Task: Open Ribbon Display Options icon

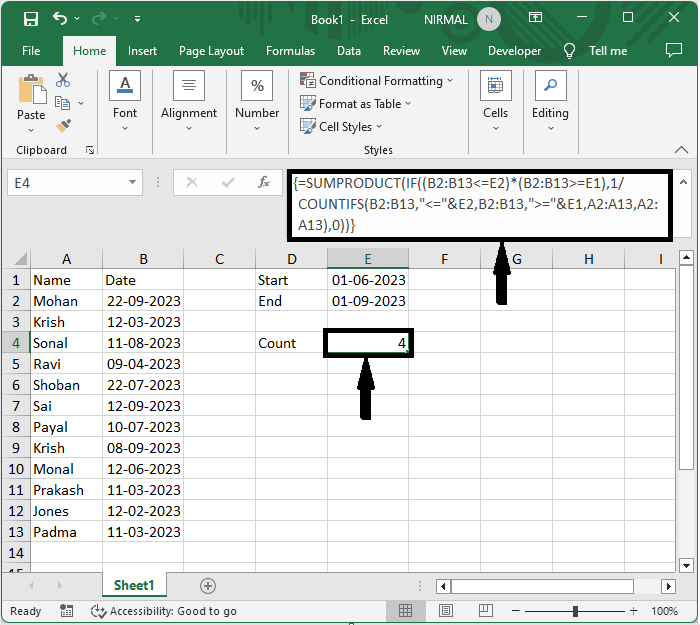Action: pos(535,17)
